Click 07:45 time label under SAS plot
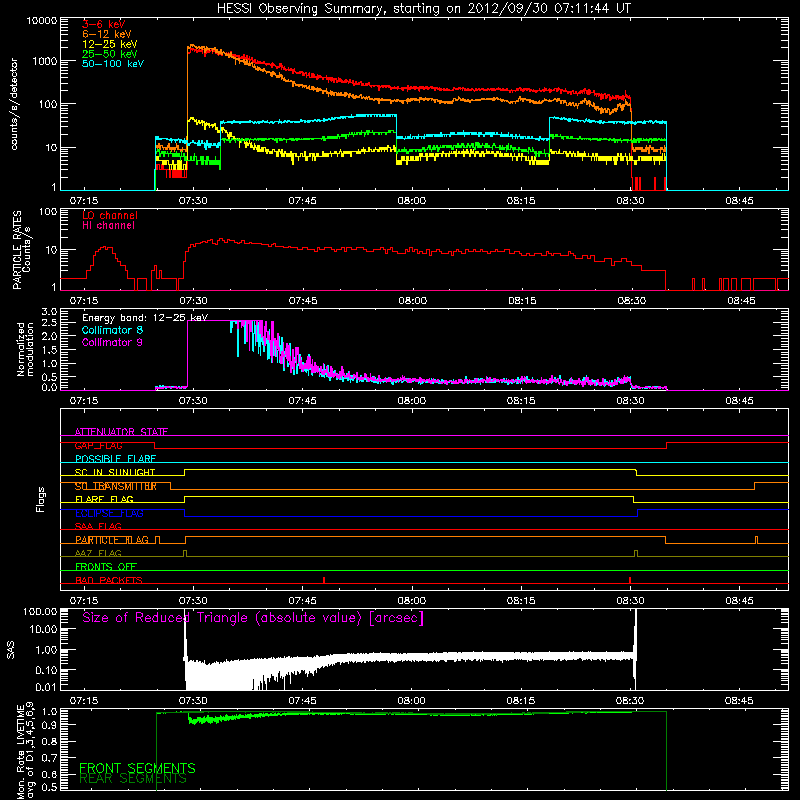Screen dimensions: 800x800 (x=303, y=701)
